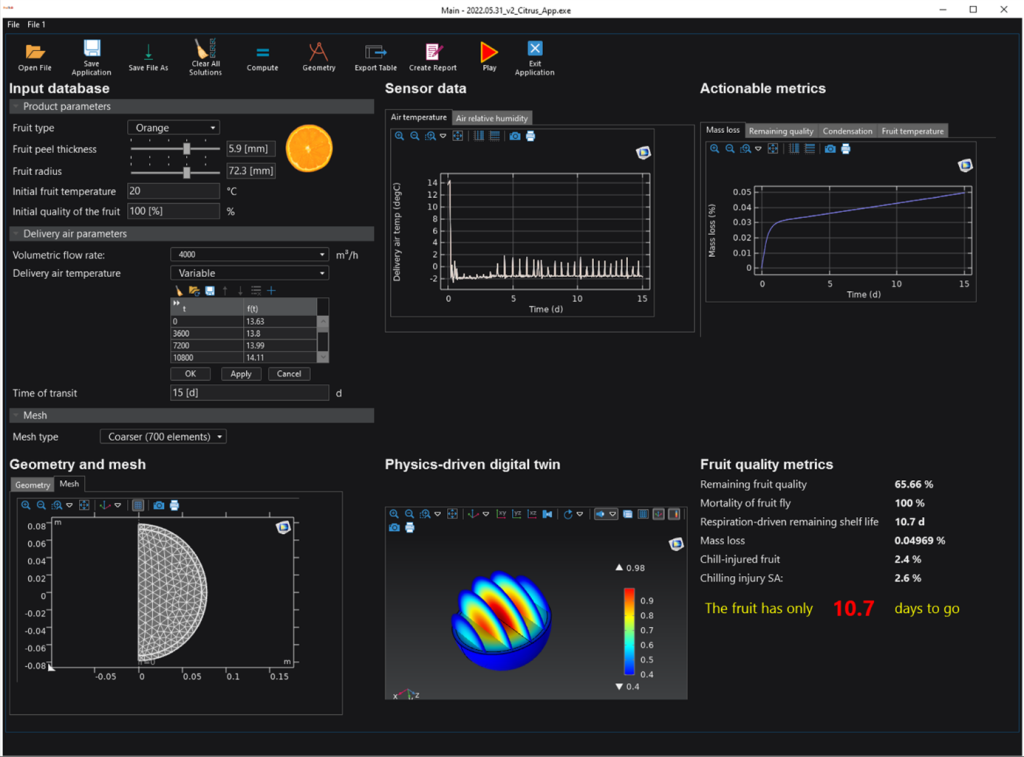Click camera snapshot icon in Mass loss plot

[830, 149]
